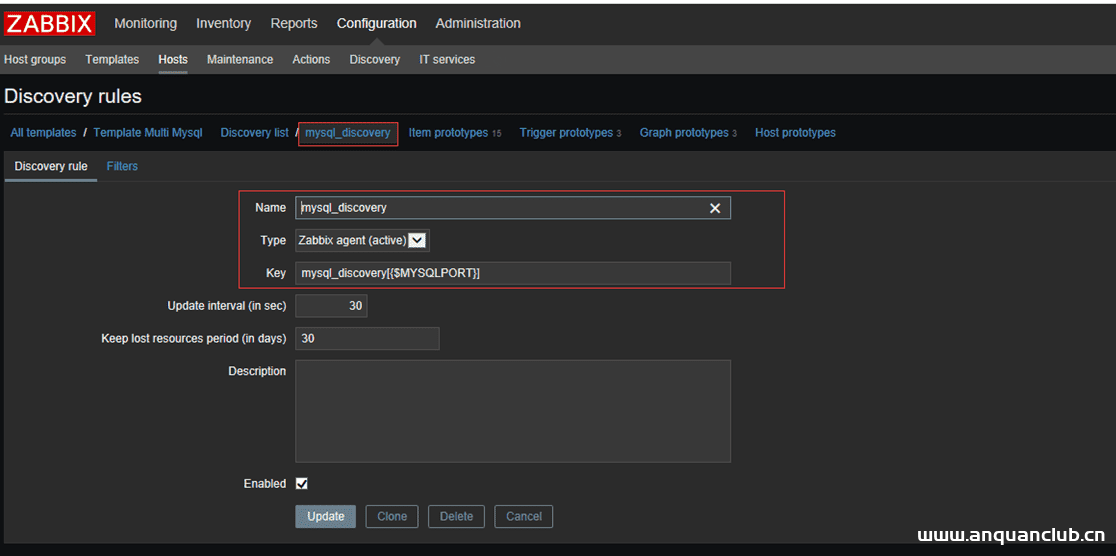Click the Delete button
The height and width of the screenshot is (556, 1116).
(456, 516)
